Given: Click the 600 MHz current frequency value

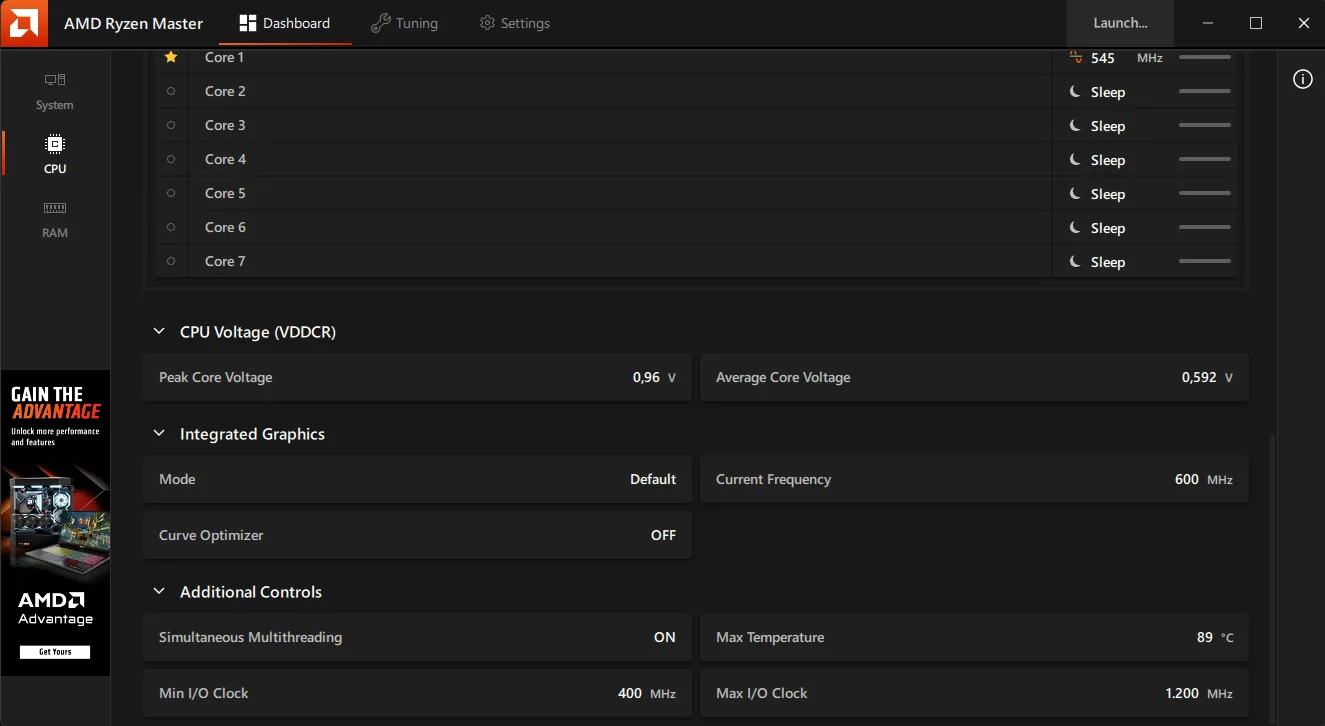Looking at the screenshot, I should tap(1204, 479).
